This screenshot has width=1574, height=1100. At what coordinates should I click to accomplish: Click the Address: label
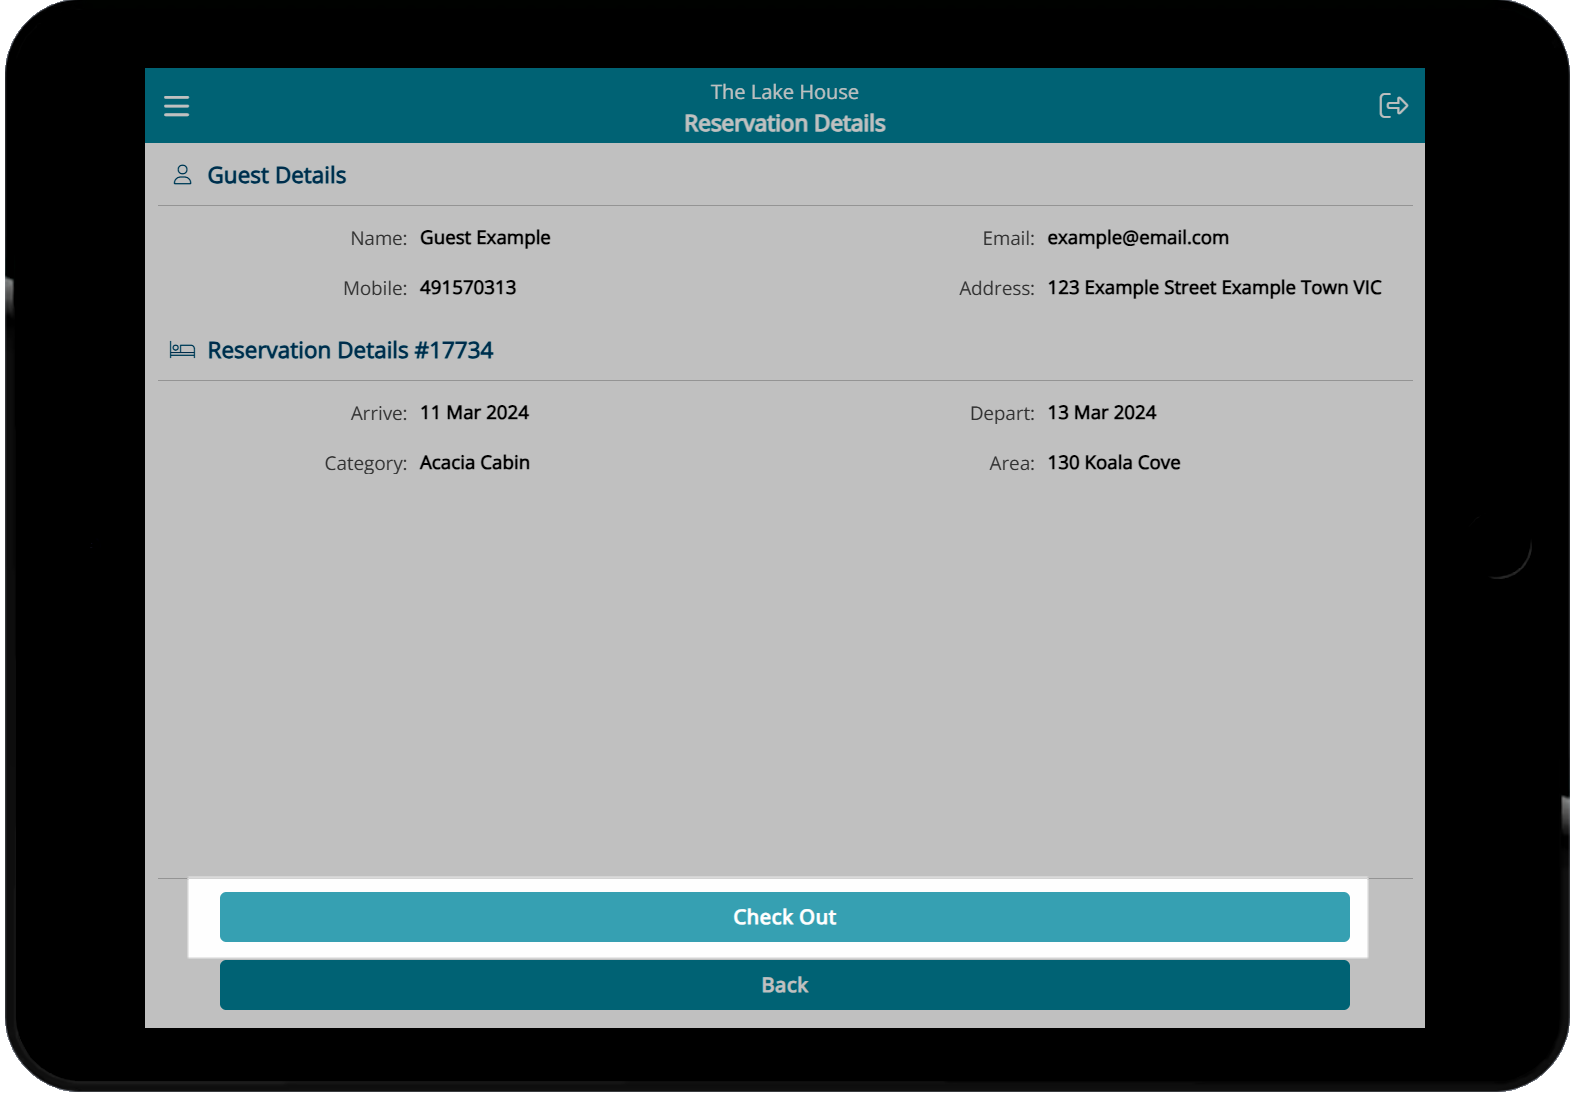point(997,288)
